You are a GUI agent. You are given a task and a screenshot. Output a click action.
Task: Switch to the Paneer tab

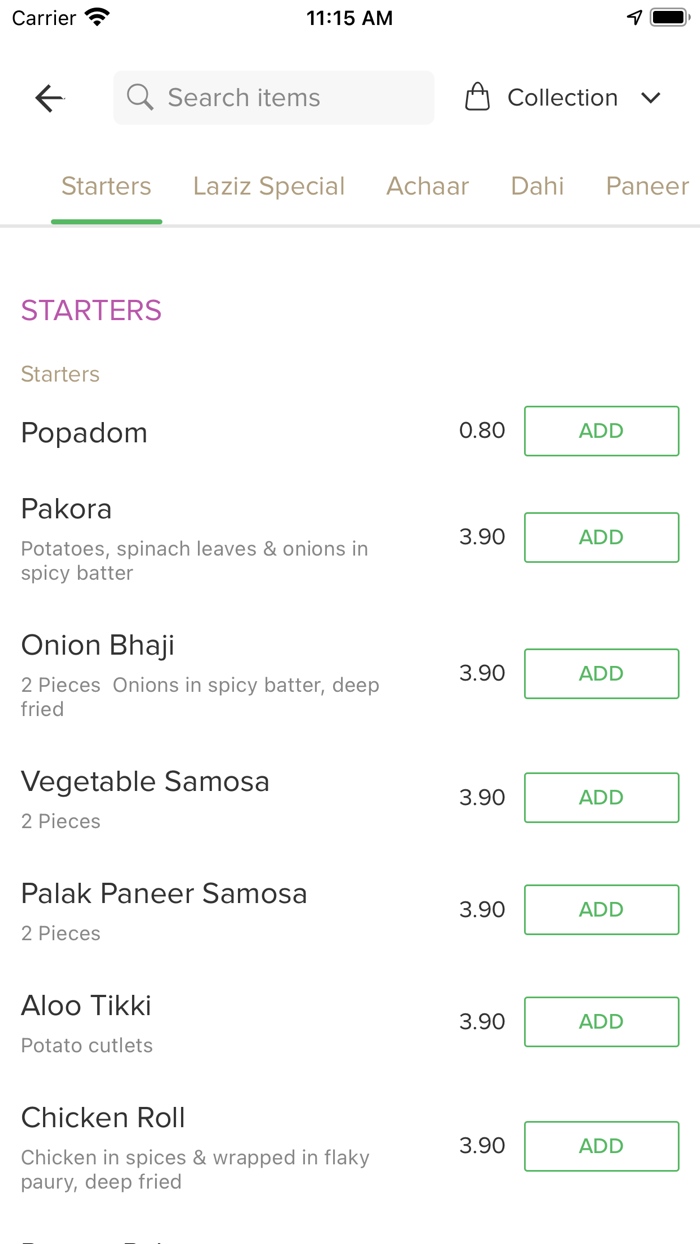(647, 186)
